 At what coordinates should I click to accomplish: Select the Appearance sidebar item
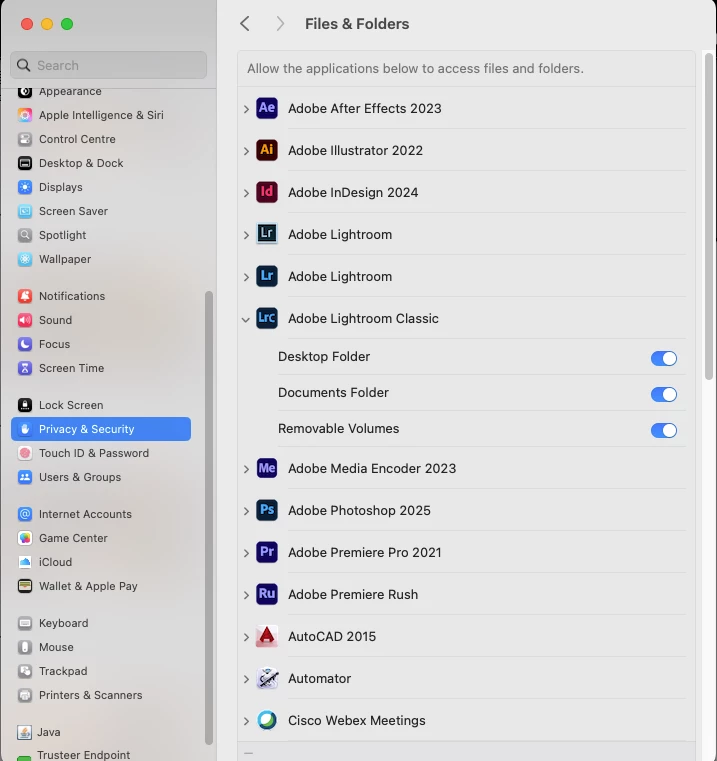pyautogui.click(x=101, y=92)
